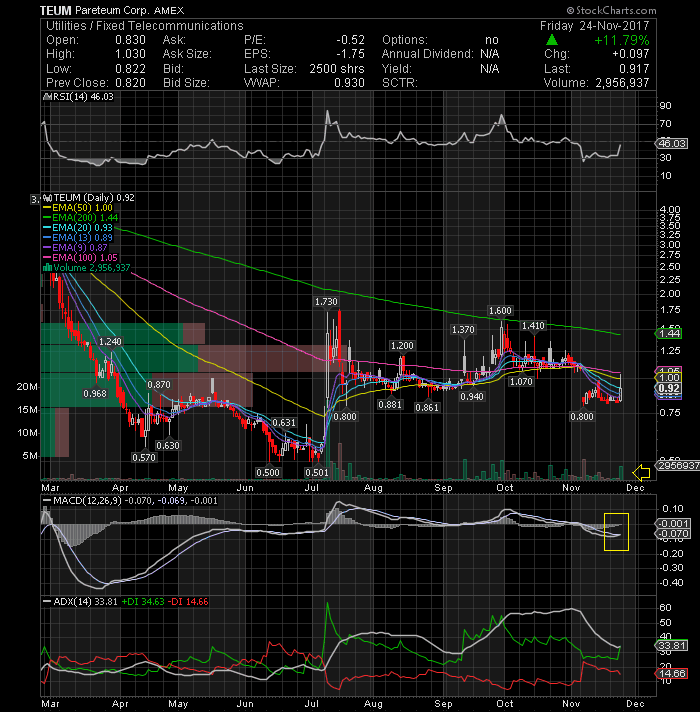Click the 0.870 price label
The height and width of the screenshot is (712, 700).
point(159,385)
